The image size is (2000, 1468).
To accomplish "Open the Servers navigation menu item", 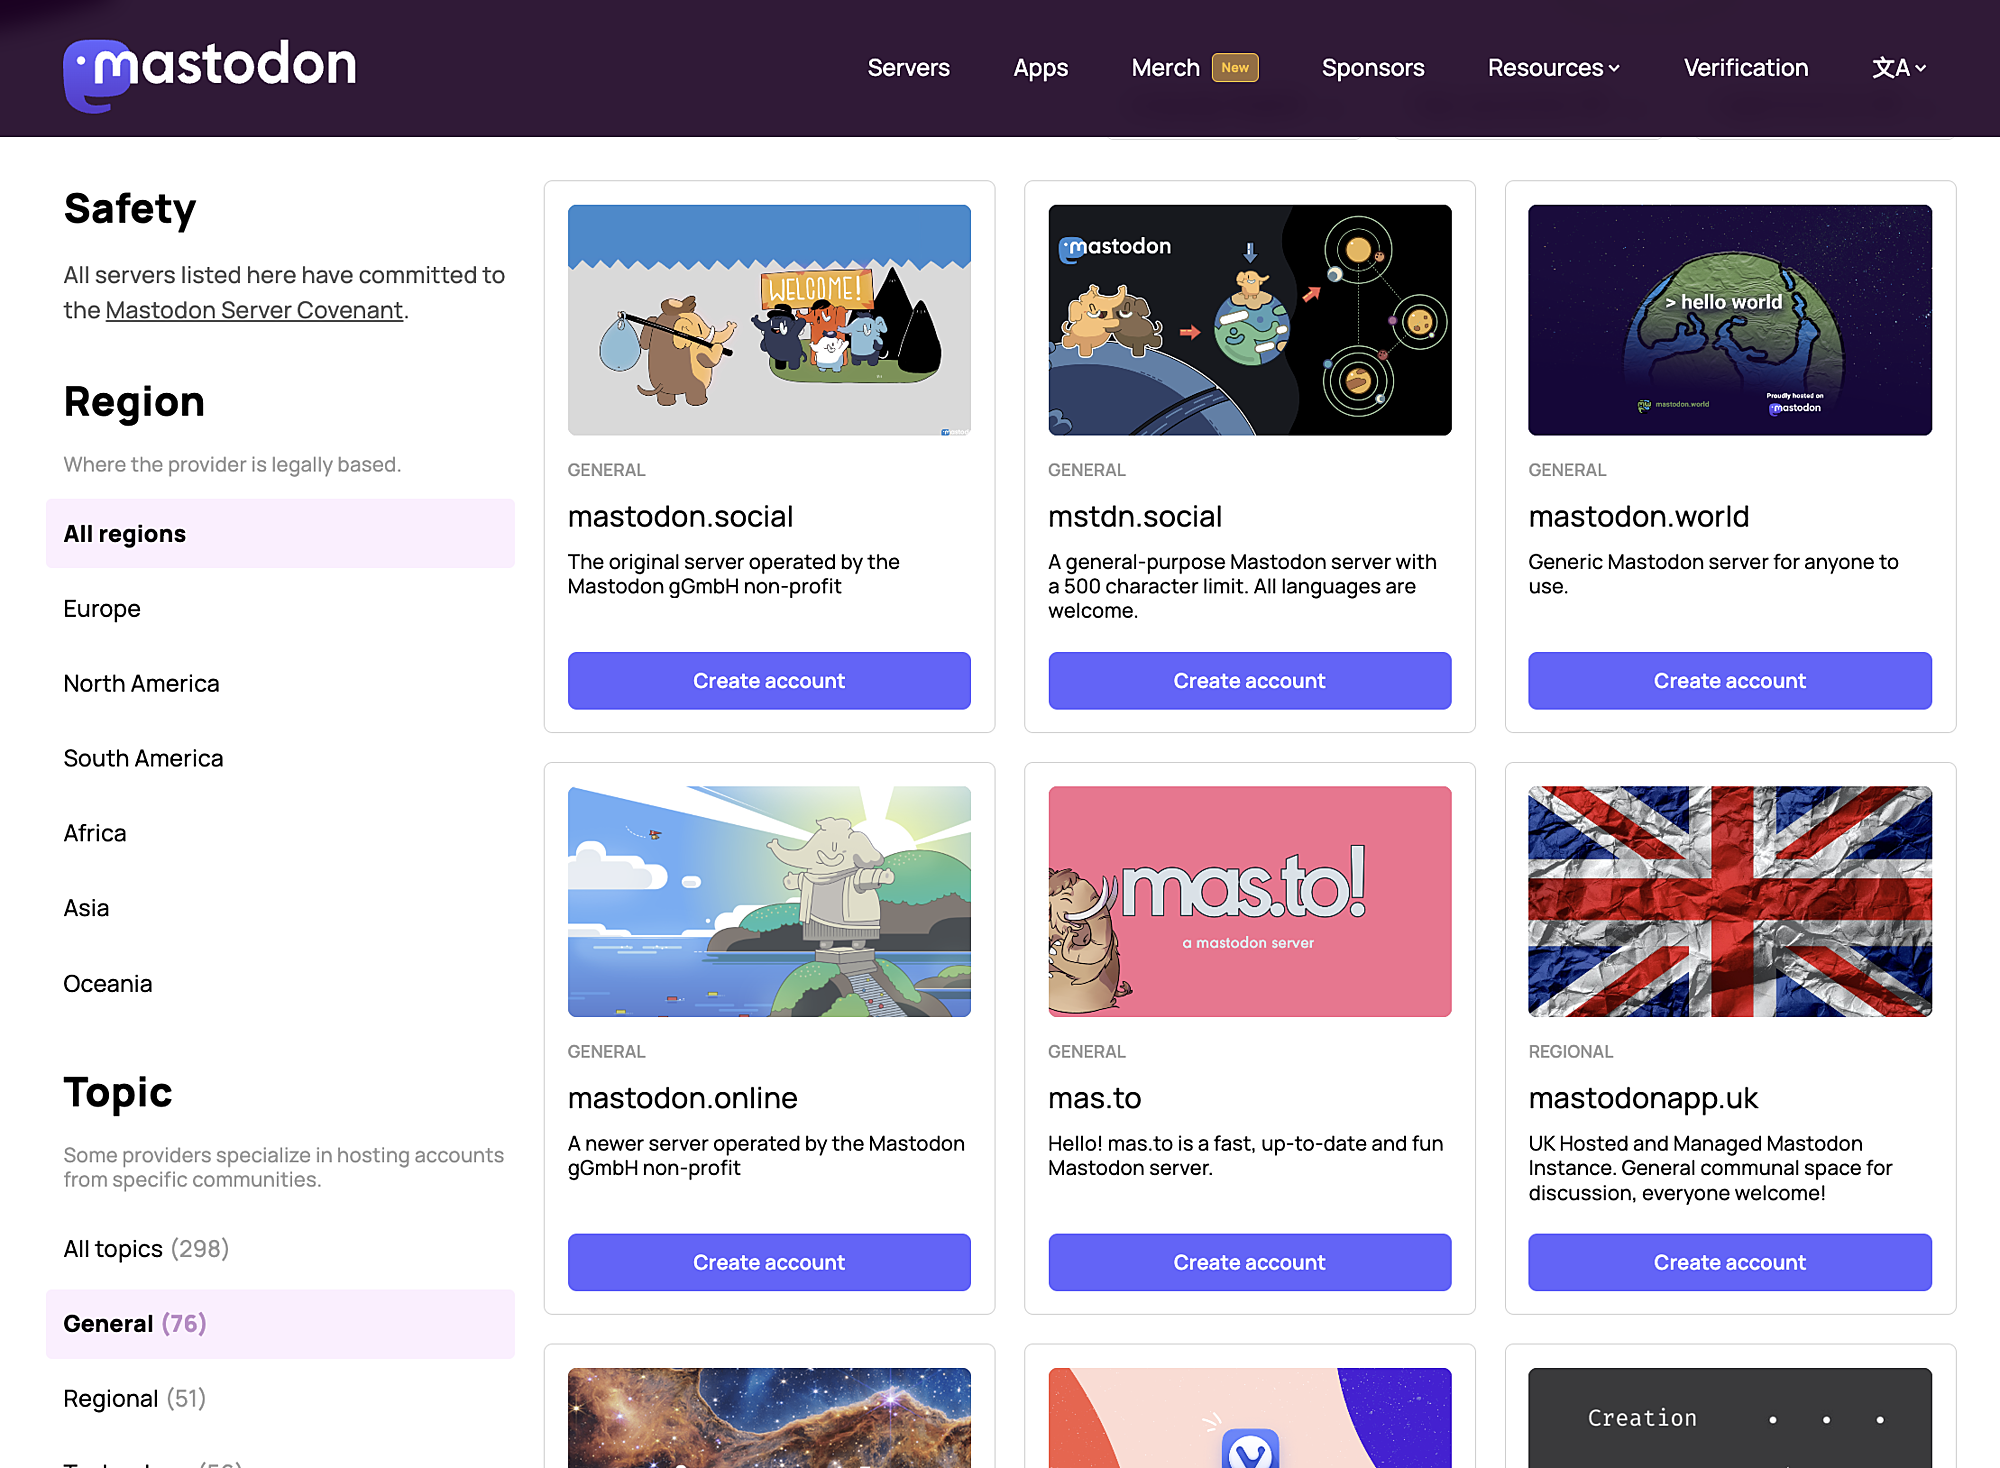I will point(908,67).
